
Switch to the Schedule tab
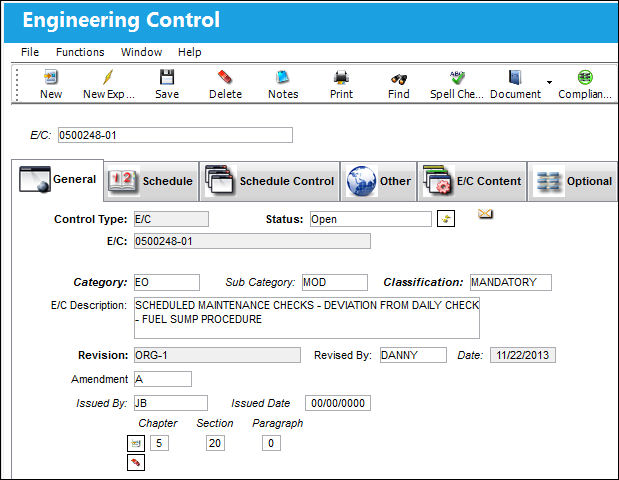click(151, 181)
